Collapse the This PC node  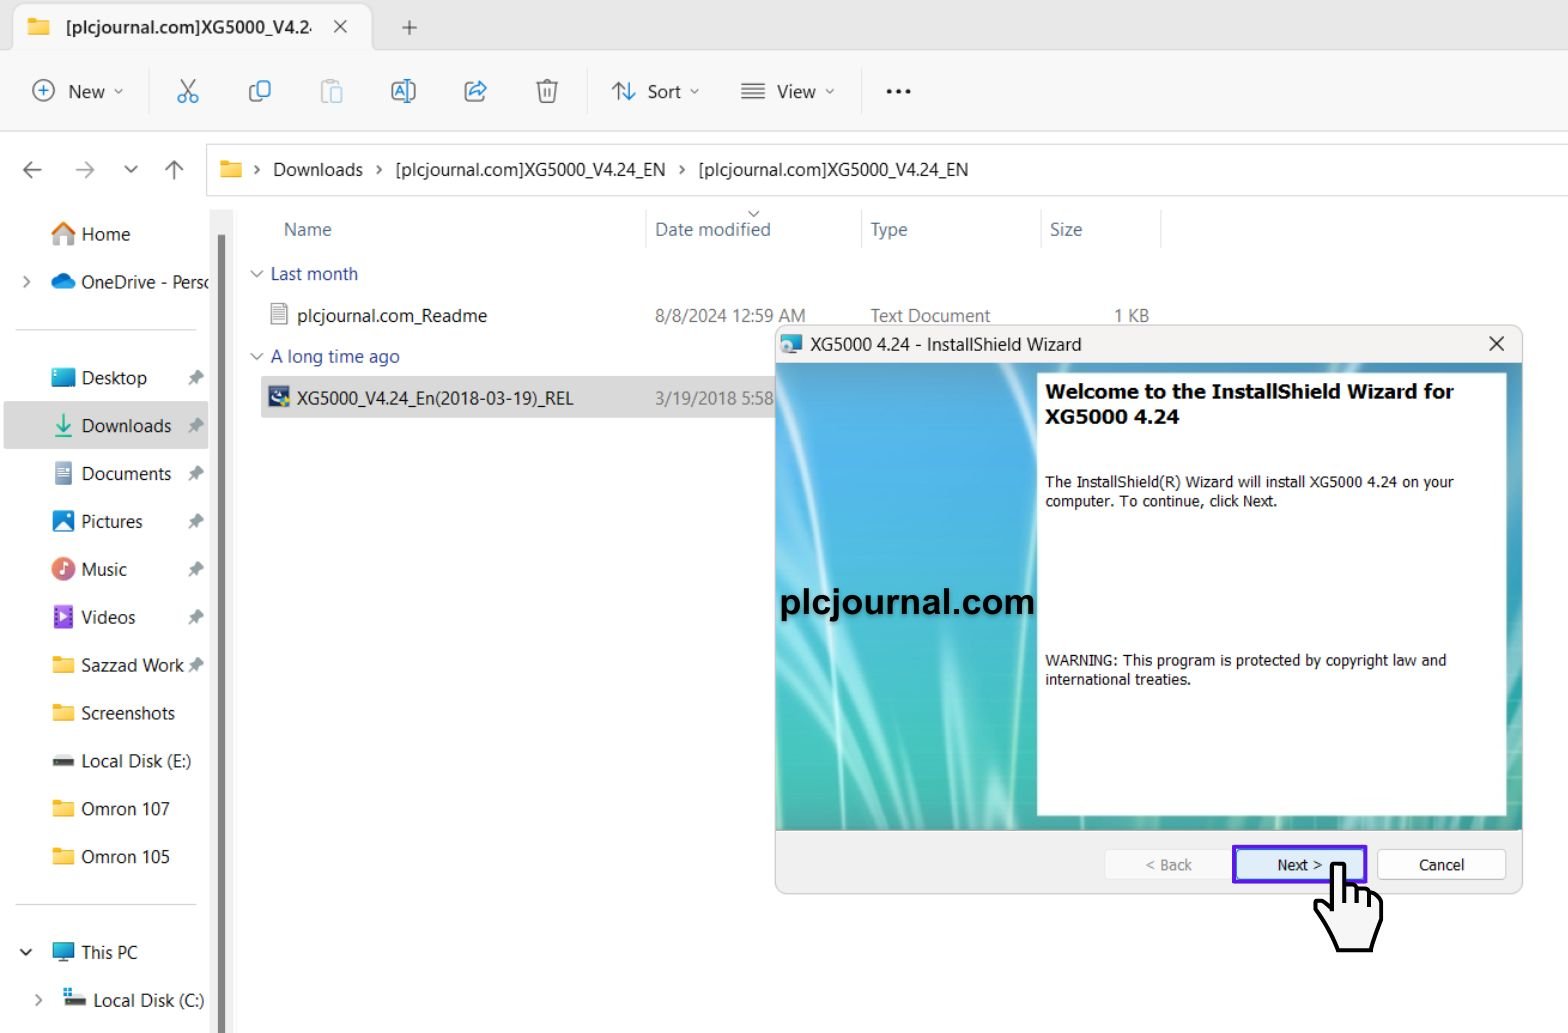tap(27, 952)
